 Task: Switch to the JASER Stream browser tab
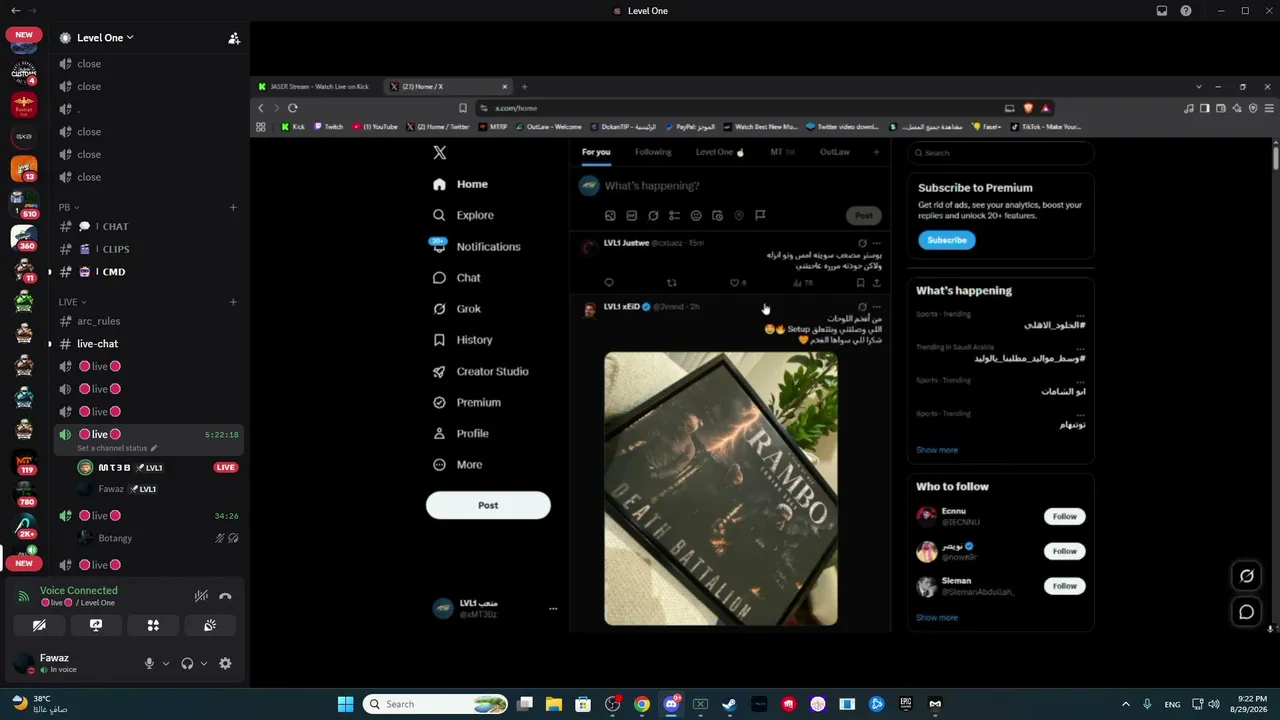tap(317, 87)
